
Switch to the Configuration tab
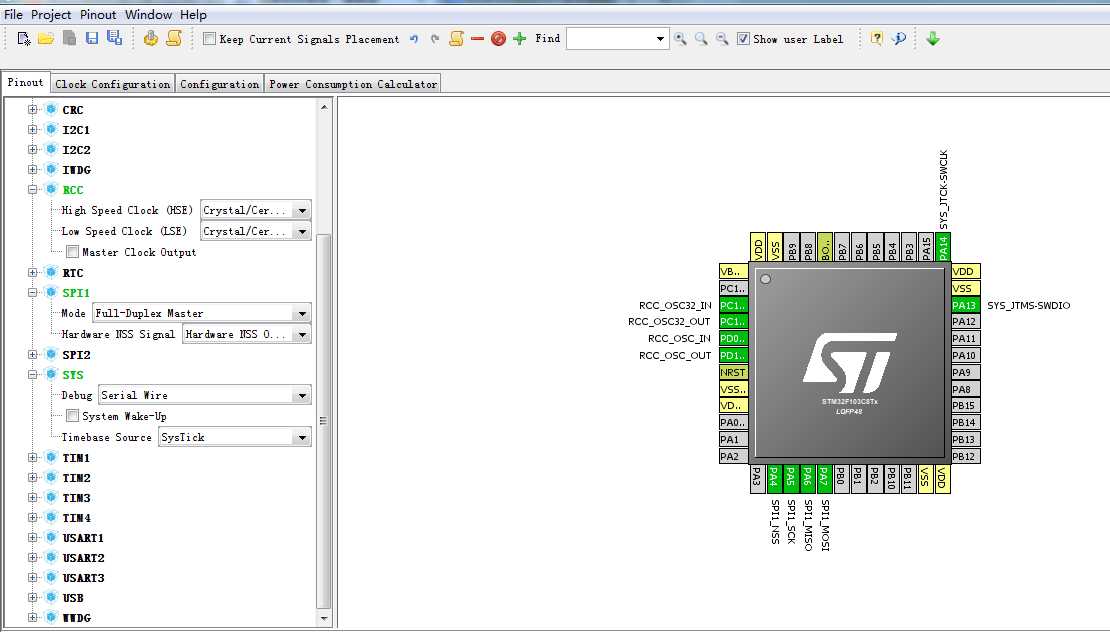click(219, 84)
